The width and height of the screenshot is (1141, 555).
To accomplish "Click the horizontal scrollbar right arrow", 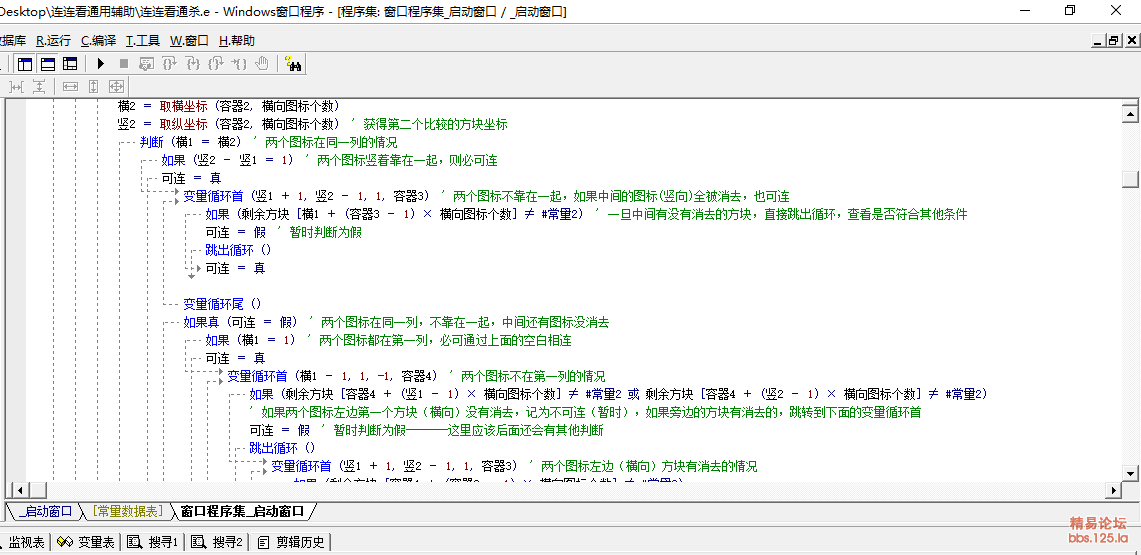I will click(x=1113, y=490).
